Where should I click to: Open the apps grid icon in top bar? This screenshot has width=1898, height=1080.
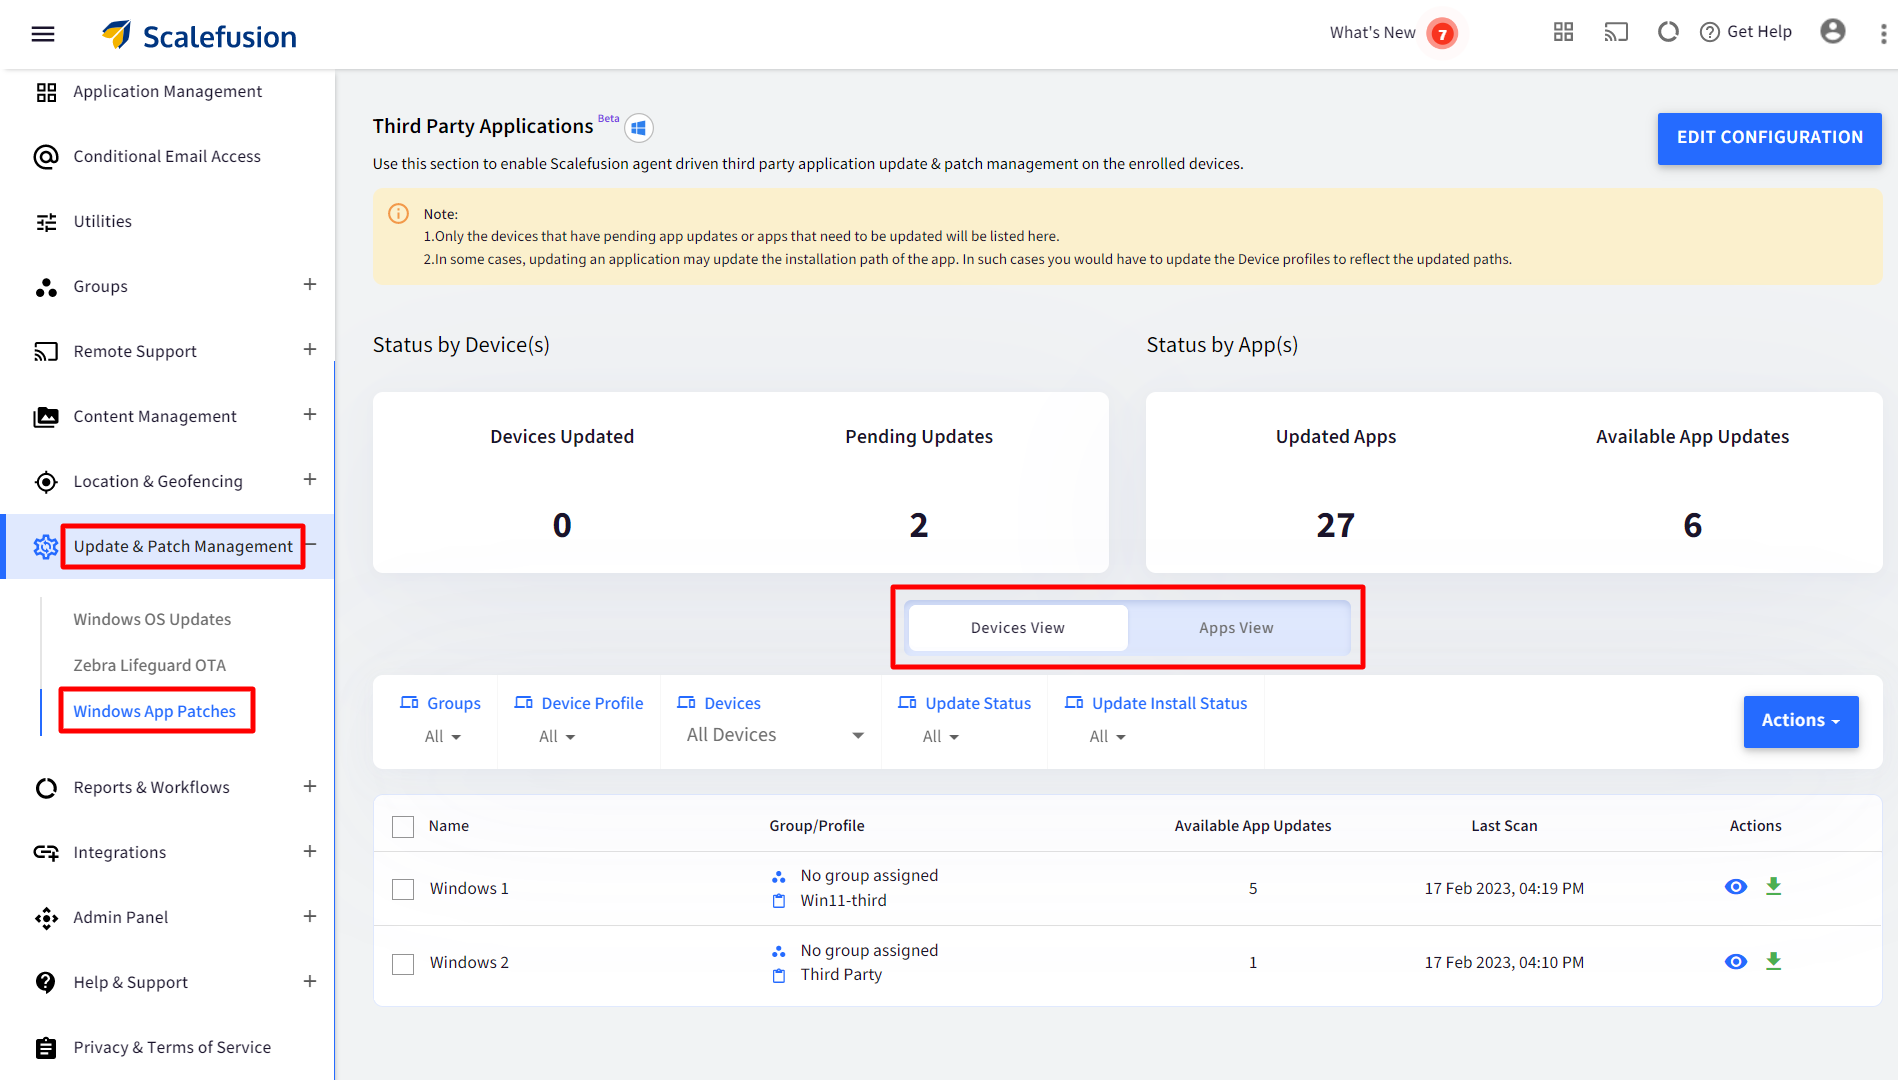tap(1563, 32)
